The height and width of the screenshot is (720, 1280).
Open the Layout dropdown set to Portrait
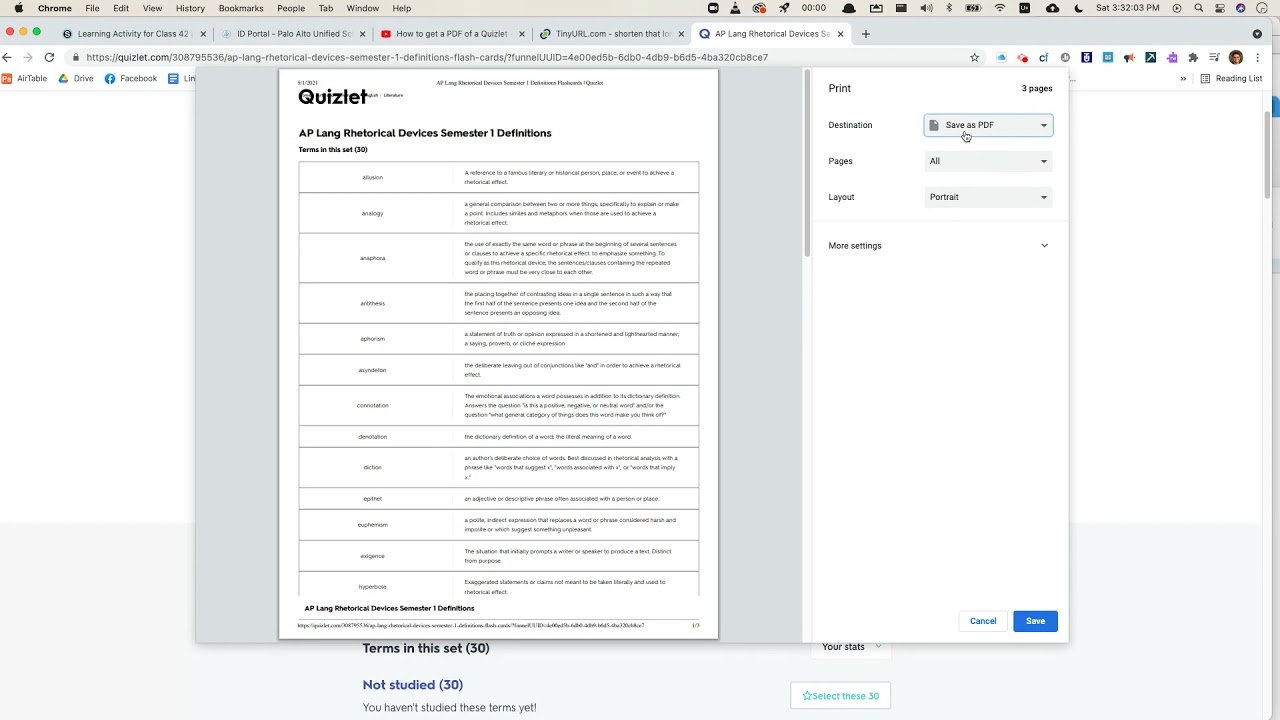tap(988, 197)
